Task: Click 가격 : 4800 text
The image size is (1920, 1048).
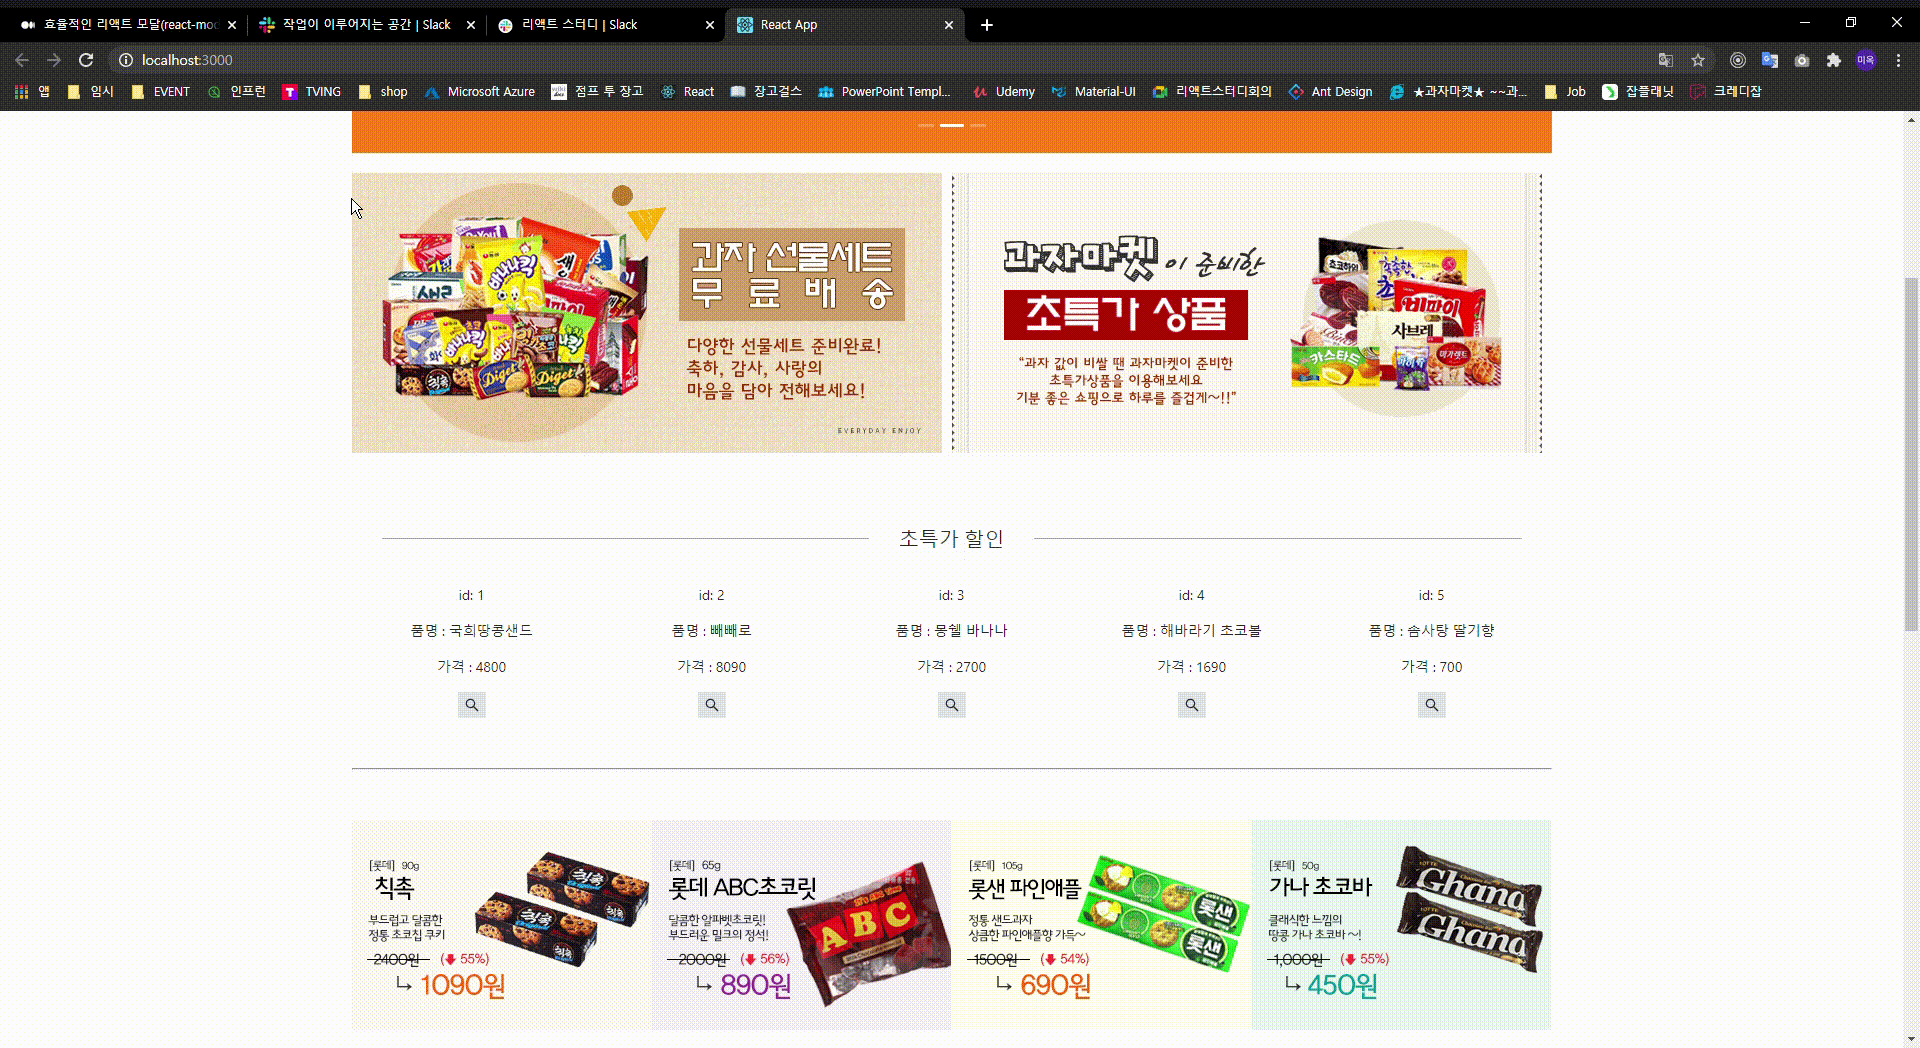Action: [x=471, y=667]
